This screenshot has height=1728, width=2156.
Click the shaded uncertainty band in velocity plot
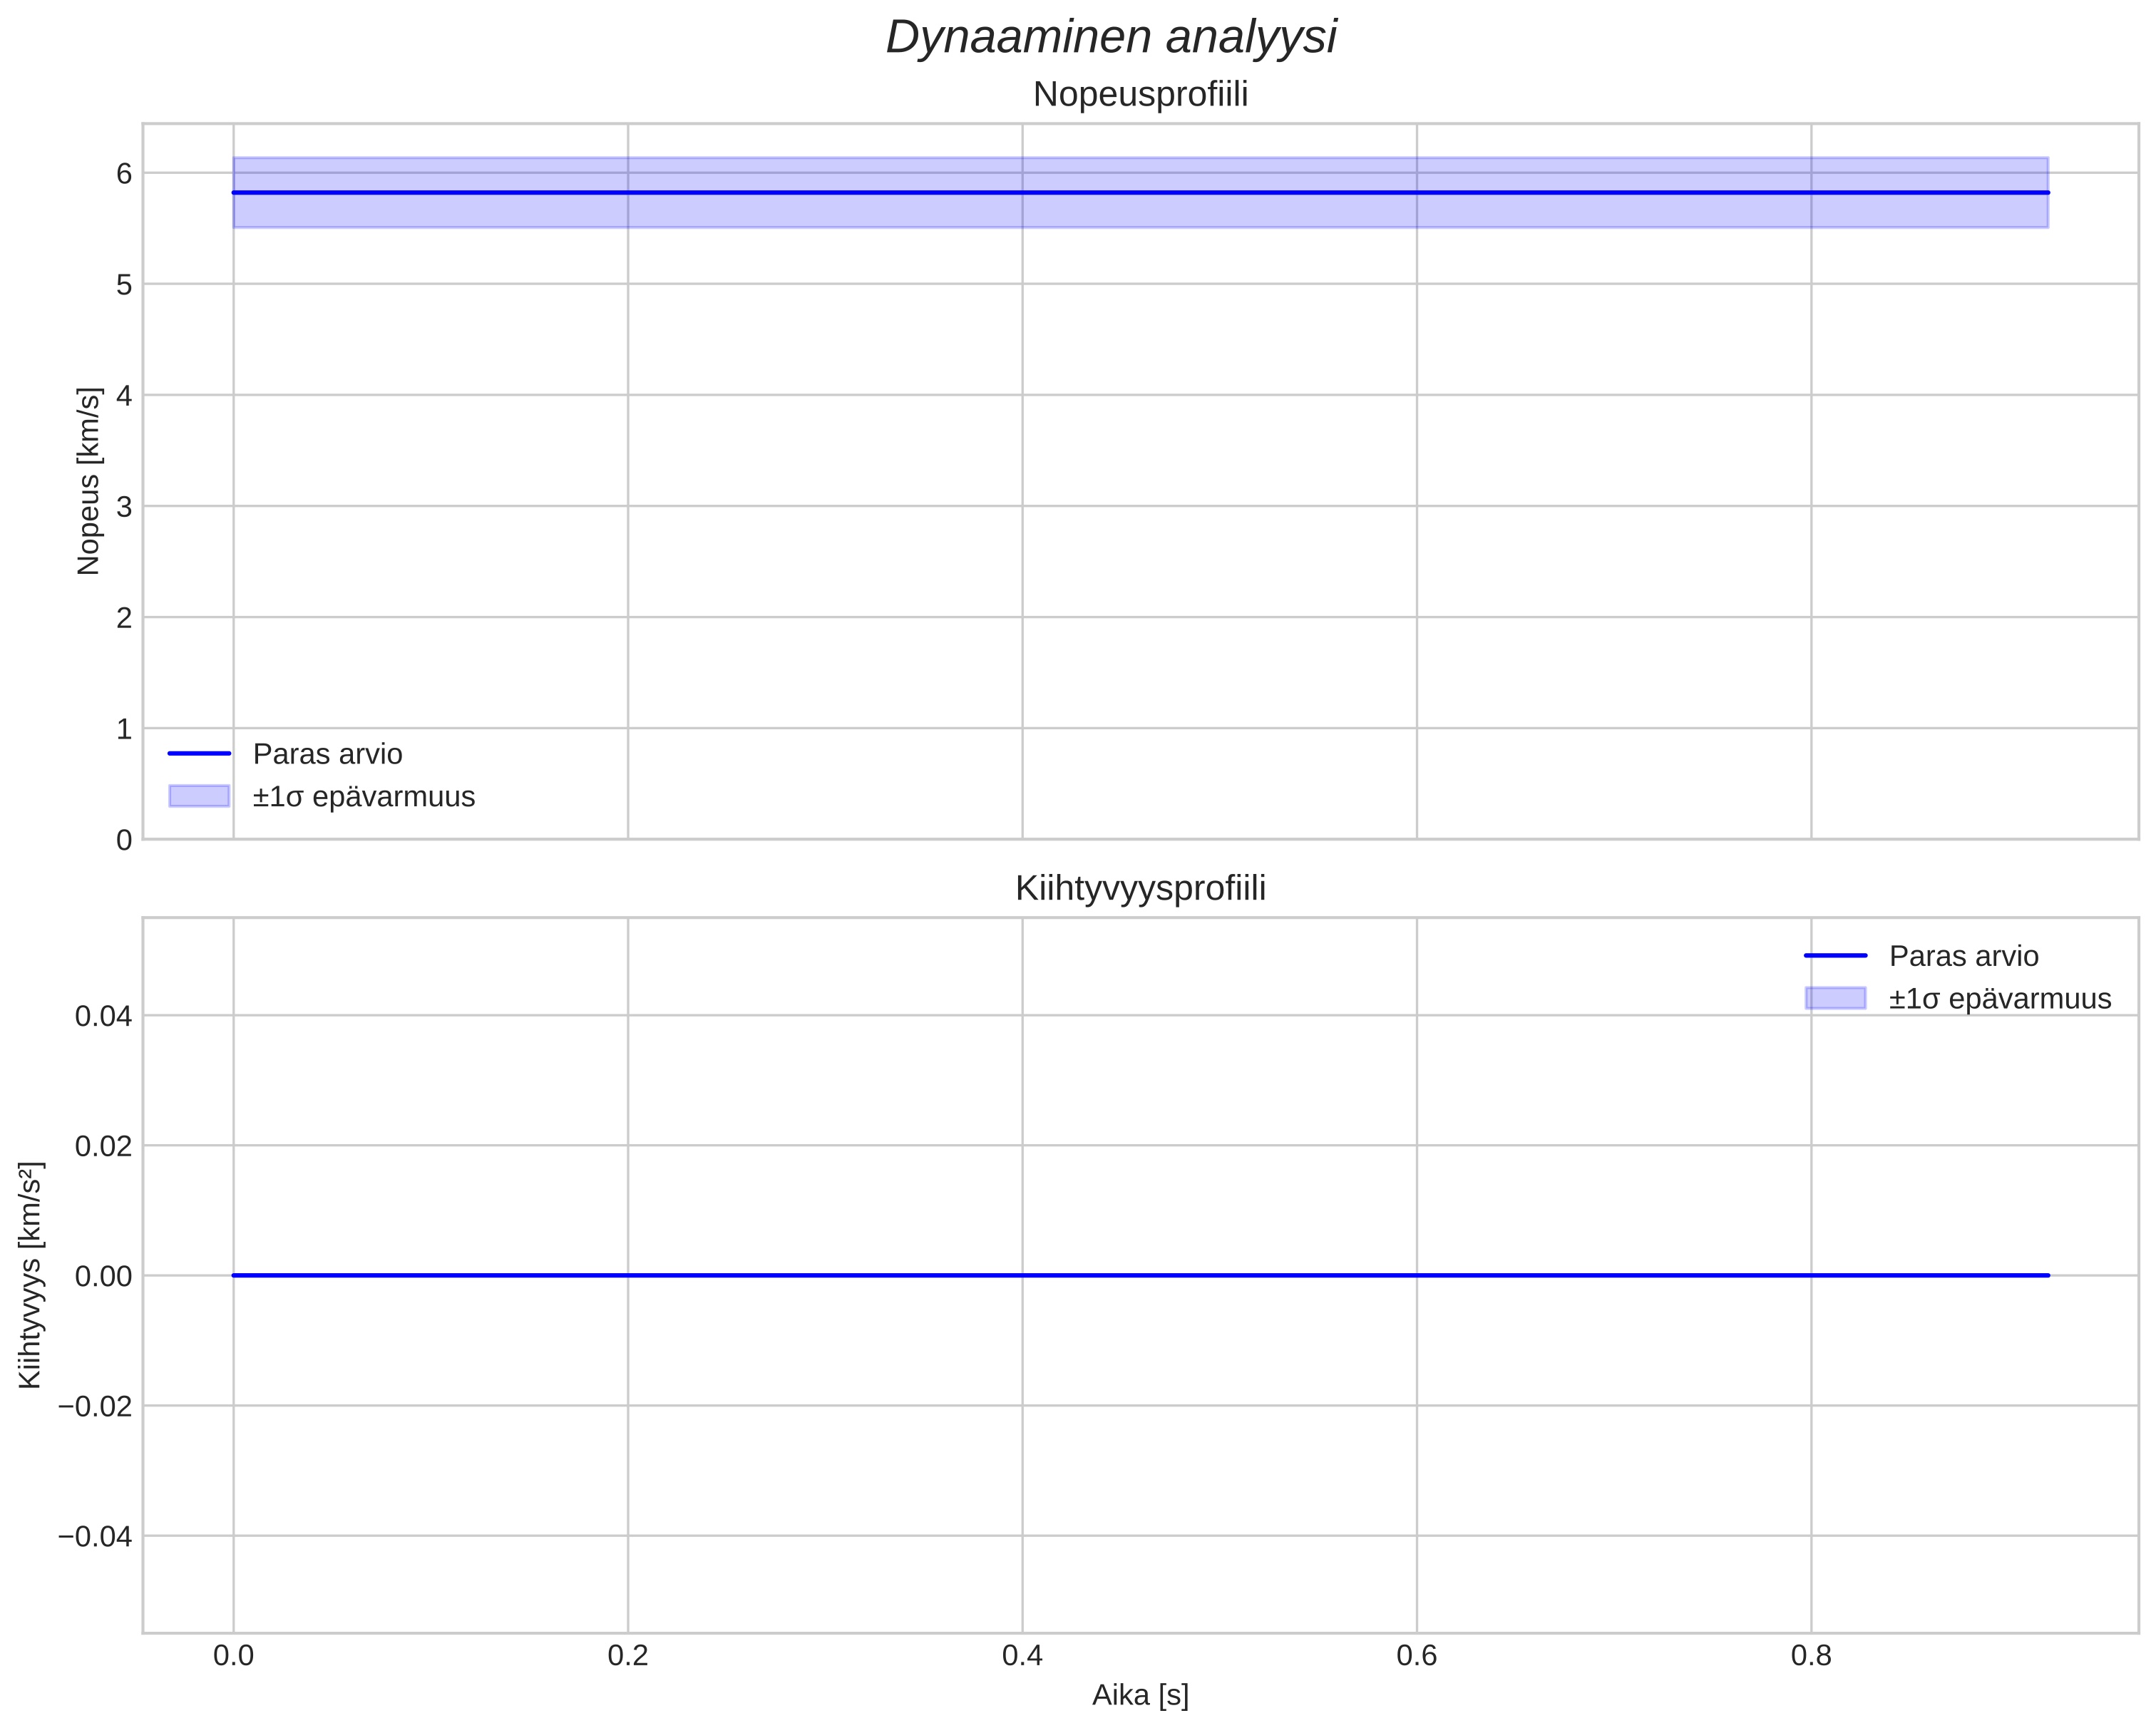tap(1140, 212)
